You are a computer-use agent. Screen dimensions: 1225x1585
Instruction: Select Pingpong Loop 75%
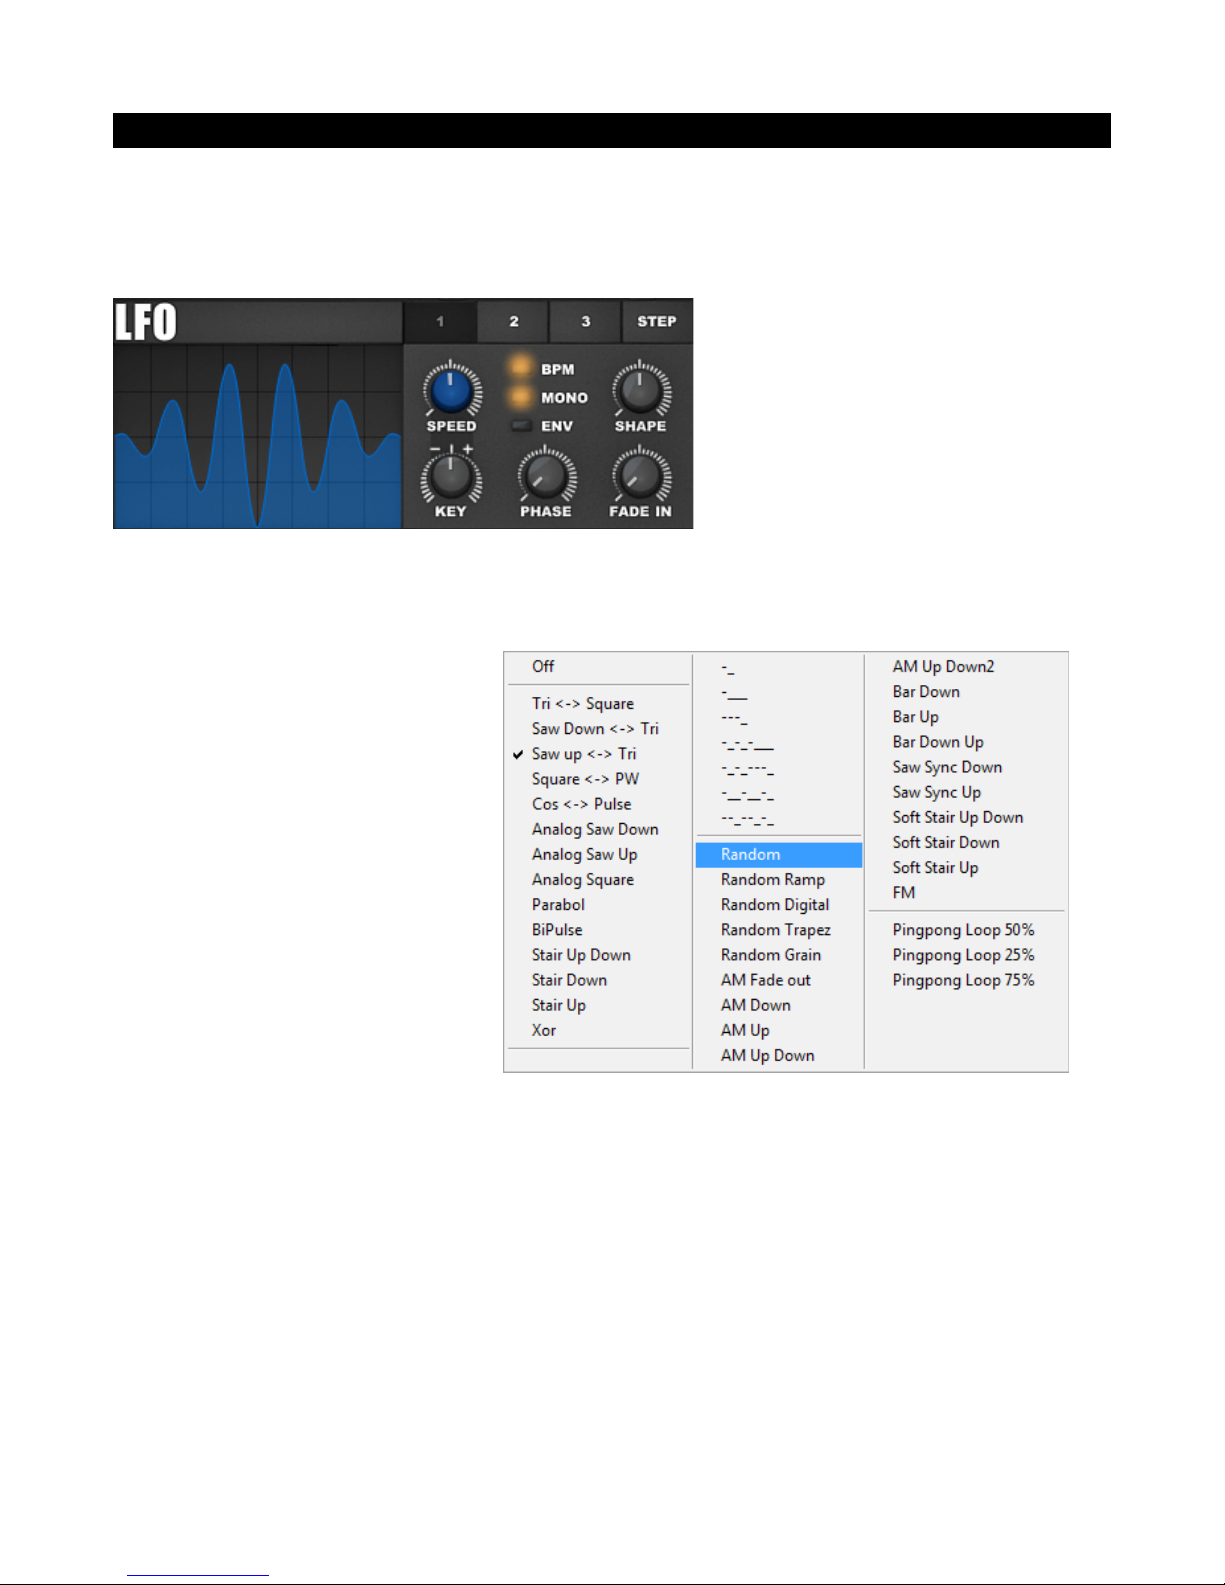(964, 980)
